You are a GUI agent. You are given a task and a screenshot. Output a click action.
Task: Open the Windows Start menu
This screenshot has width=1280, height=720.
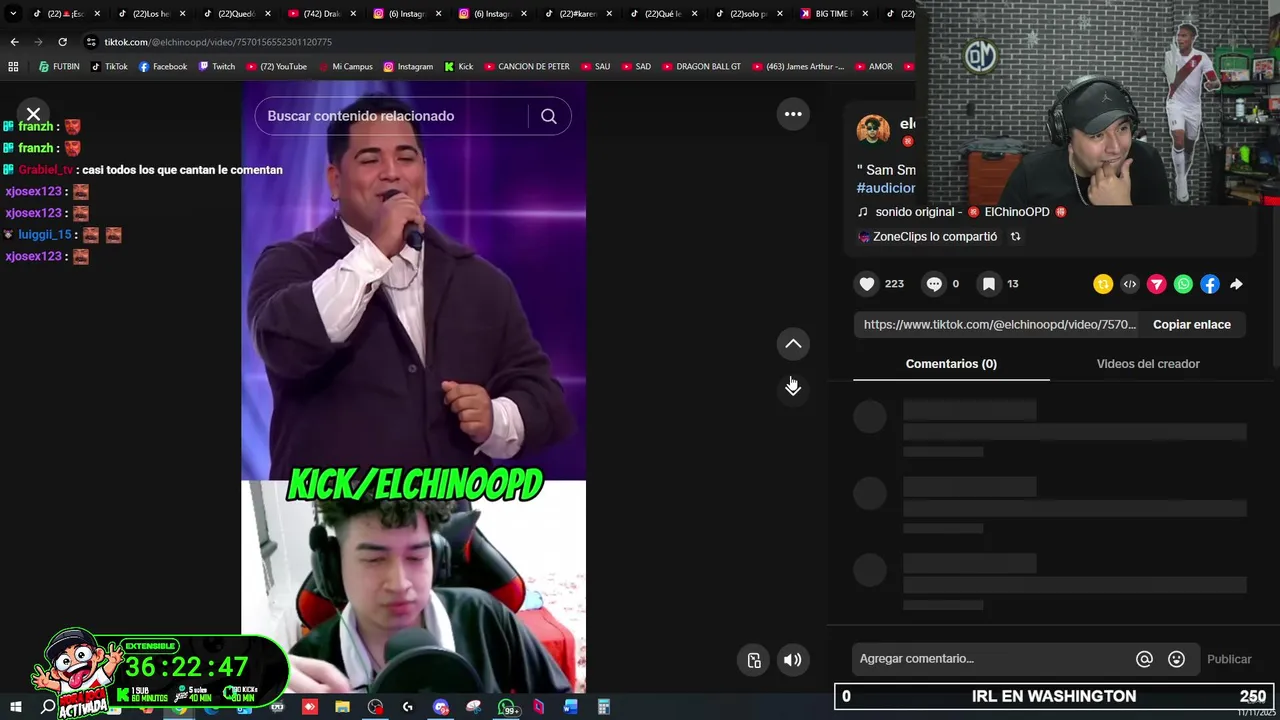[x=15, y=708]
